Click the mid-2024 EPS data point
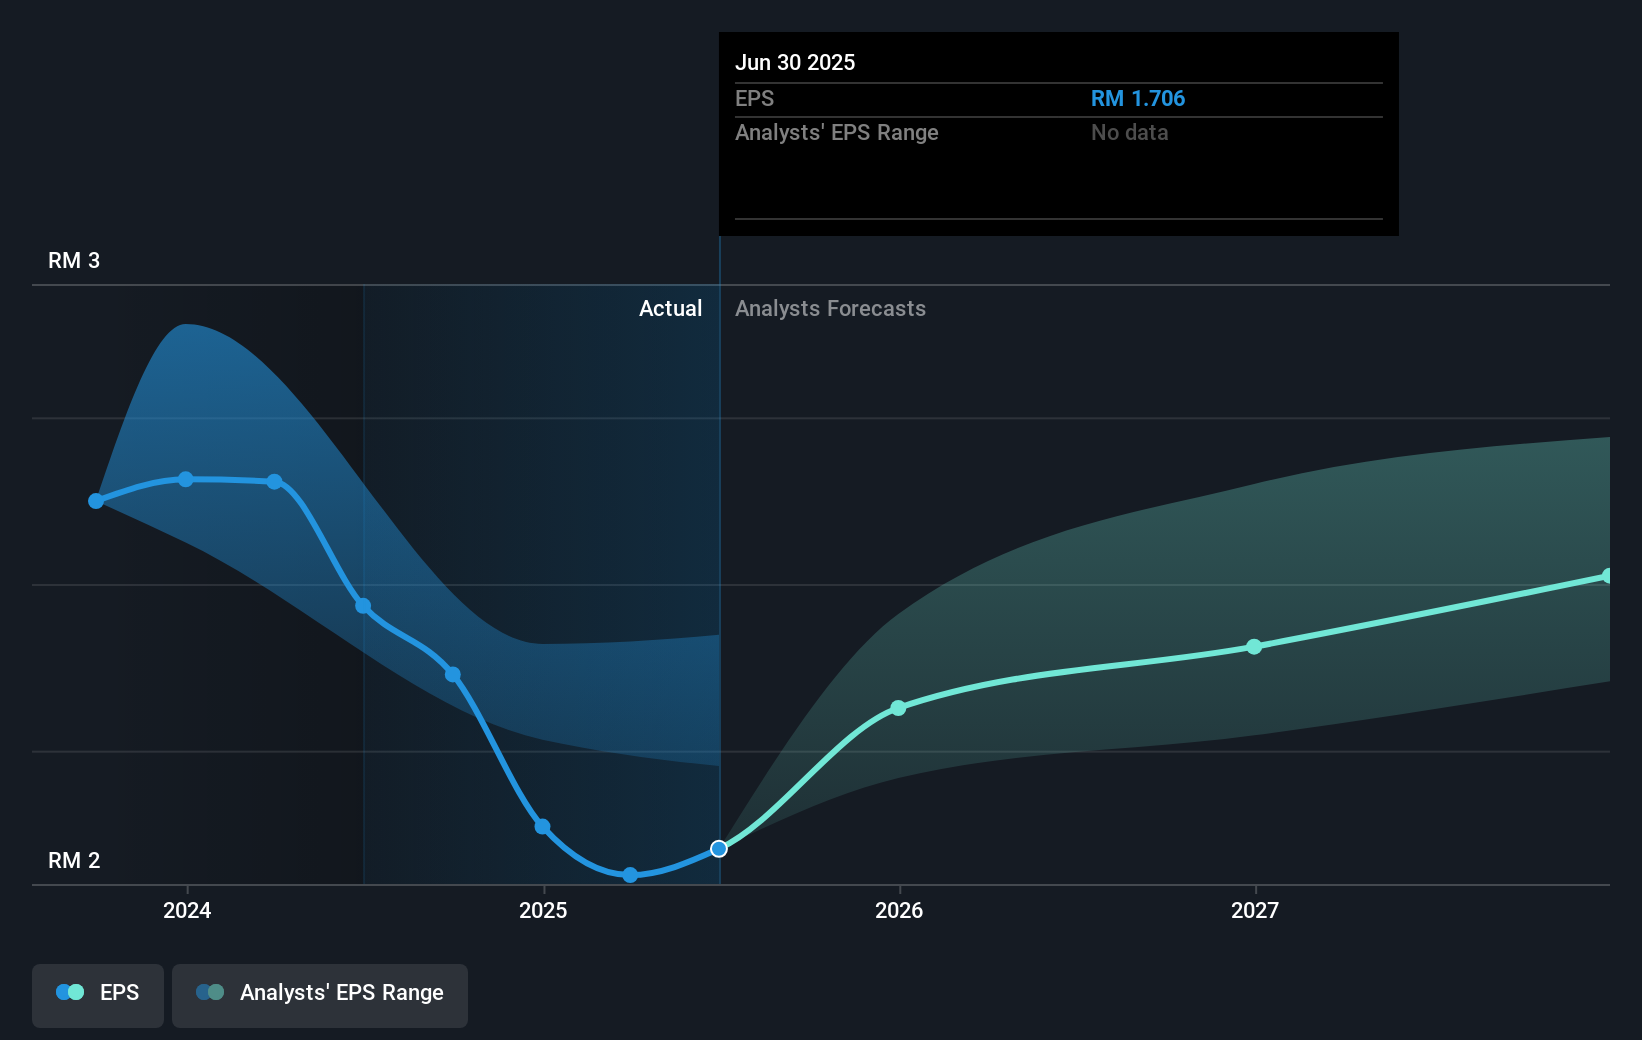This screenshot has width=1642, height=1040. pyautogui.click(x=363, y=606)
